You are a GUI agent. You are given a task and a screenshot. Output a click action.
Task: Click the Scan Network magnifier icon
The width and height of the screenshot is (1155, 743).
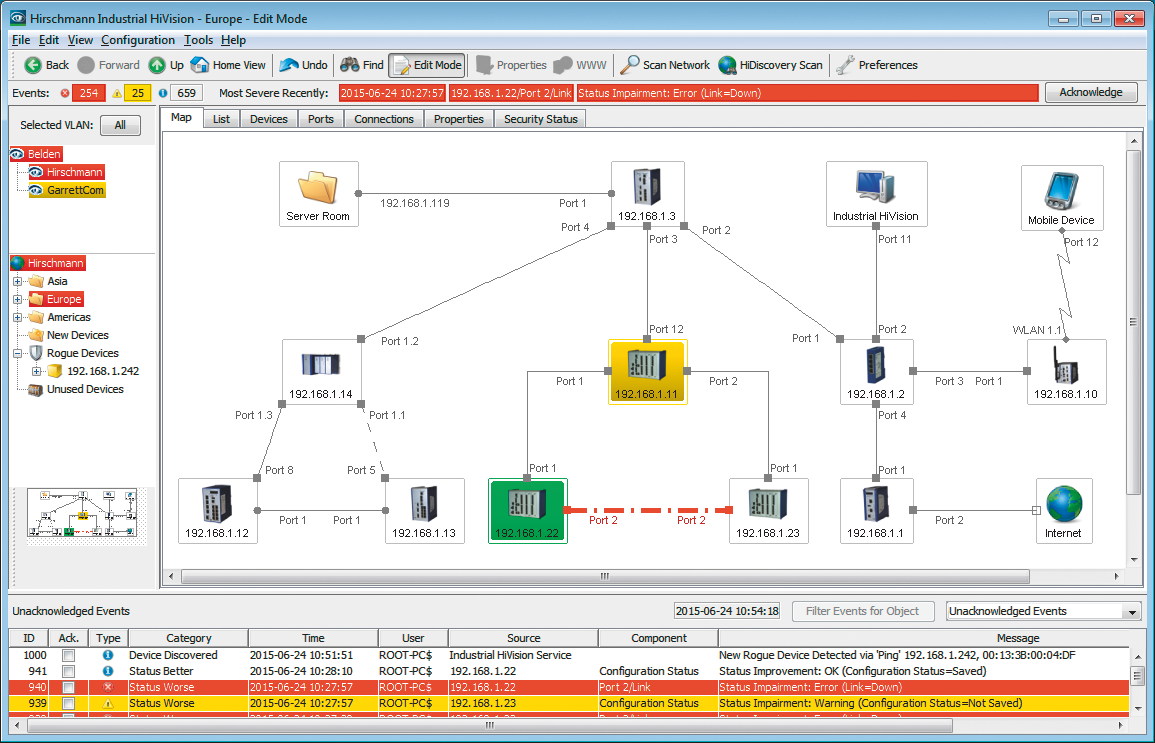point(630,65)
